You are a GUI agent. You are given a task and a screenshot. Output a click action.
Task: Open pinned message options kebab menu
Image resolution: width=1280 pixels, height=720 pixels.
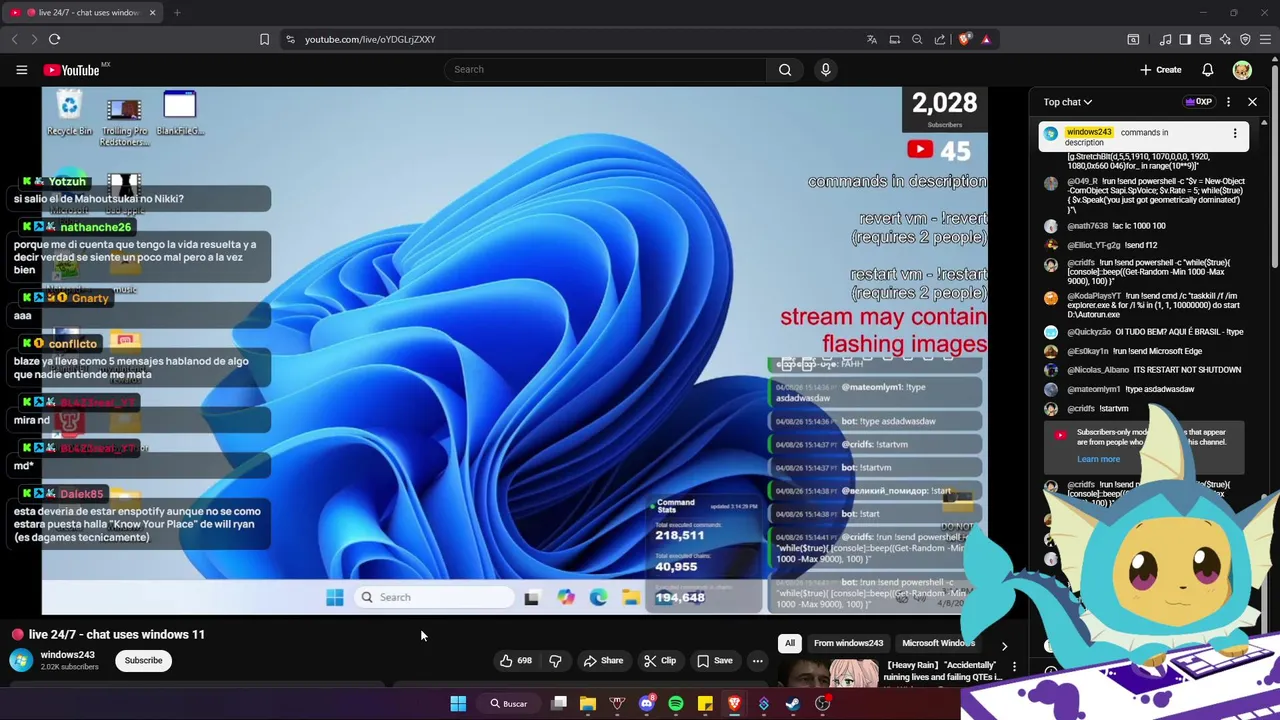[x=1235, y=133]
